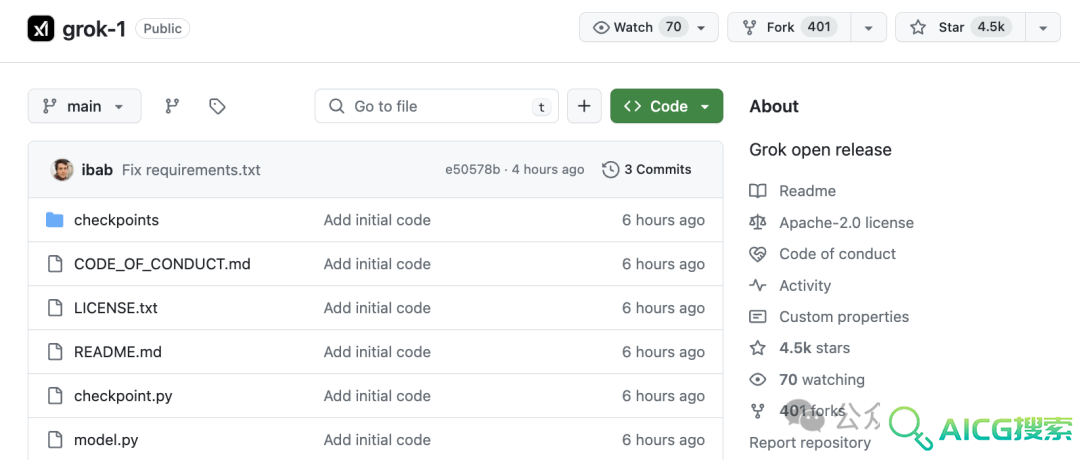Click the Readme book icon
Screen dimensions: 1080x460
(758, 191)
